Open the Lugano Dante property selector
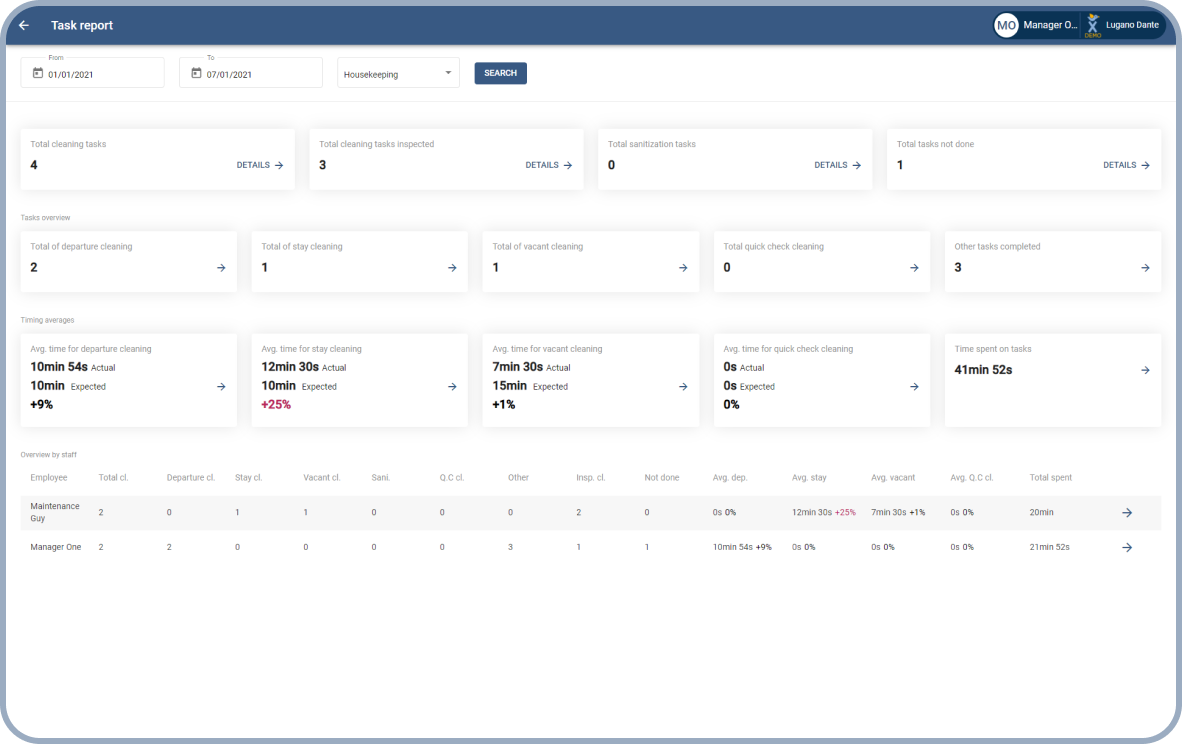 click(1124, 25)
